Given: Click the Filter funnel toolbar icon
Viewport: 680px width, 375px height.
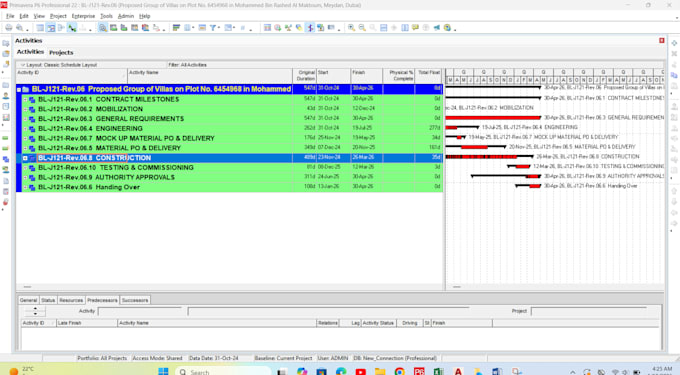Looking at the screenshot, I should 213,28.
